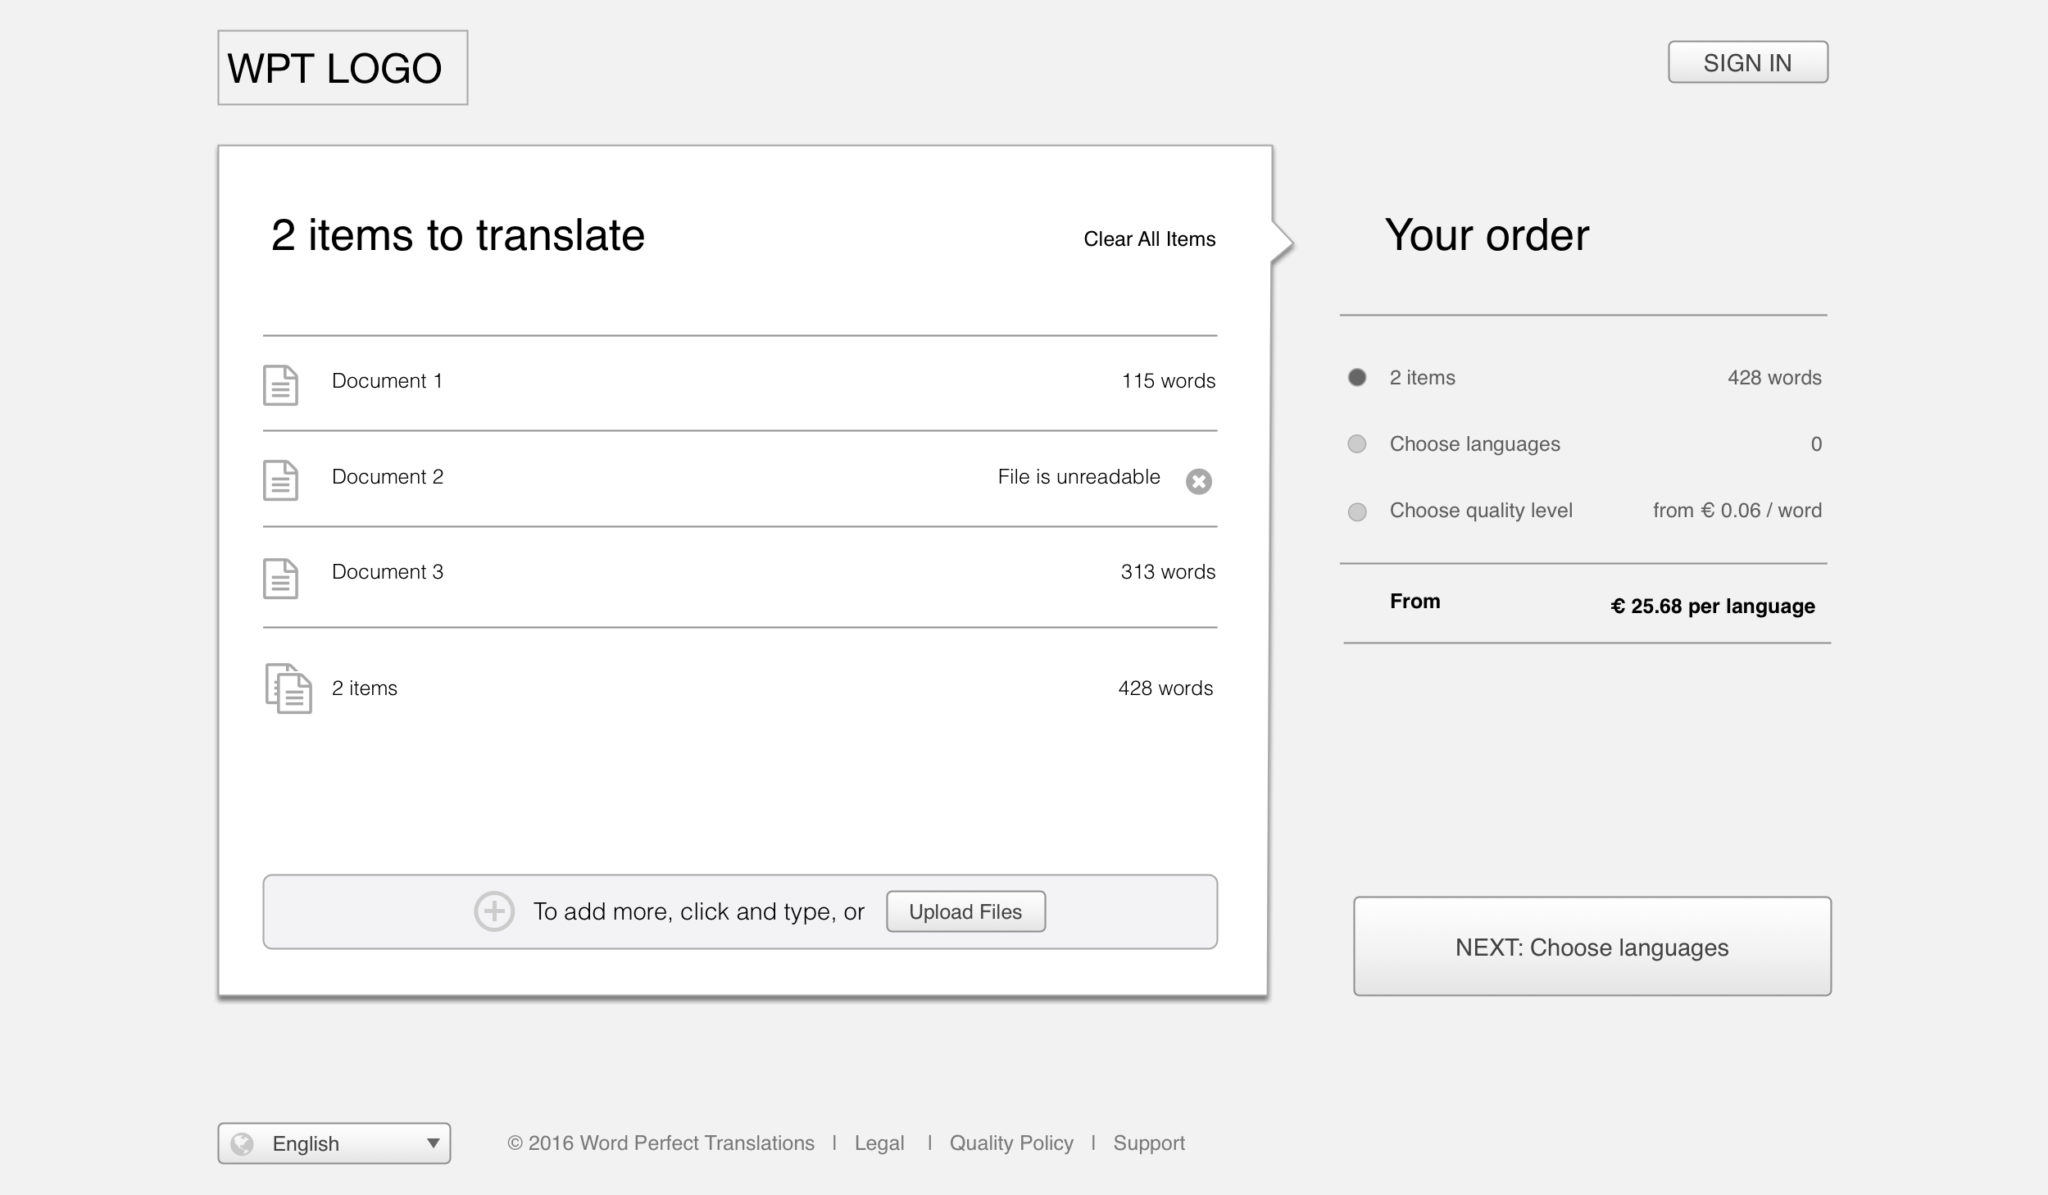The height and width of the screenshot is (1195, 2048).
Task: Click NEXT: Choose languages button
Action: click(1592, 946)
